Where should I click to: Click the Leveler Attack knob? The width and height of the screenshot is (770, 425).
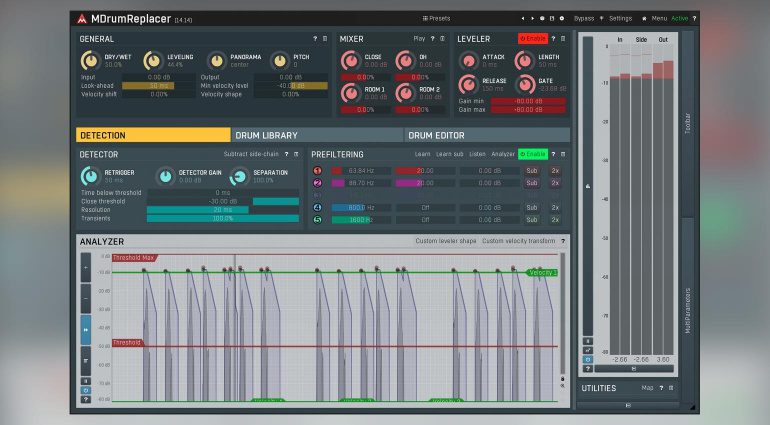pyautogui.click(x=470, y=62)
